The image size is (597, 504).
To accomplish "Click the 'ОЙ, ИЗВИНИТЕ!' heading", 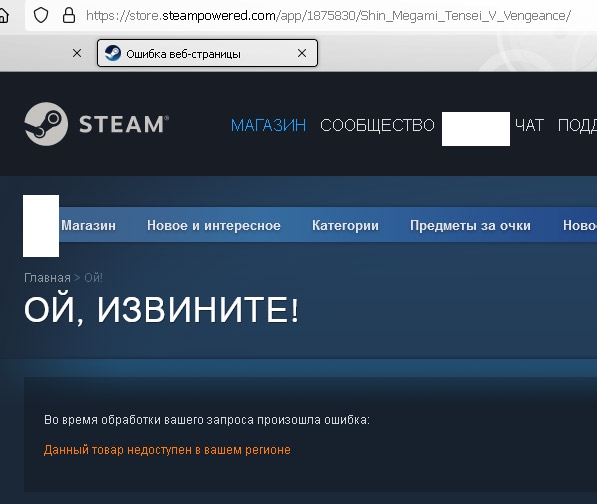I will [161, 310].
